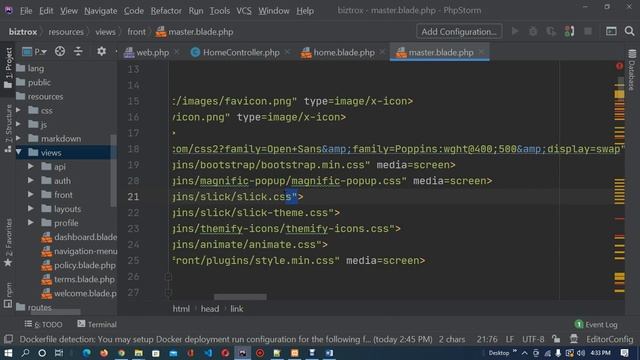640x360 pixels.
Task: Expand the css folder
Action: 18,110
